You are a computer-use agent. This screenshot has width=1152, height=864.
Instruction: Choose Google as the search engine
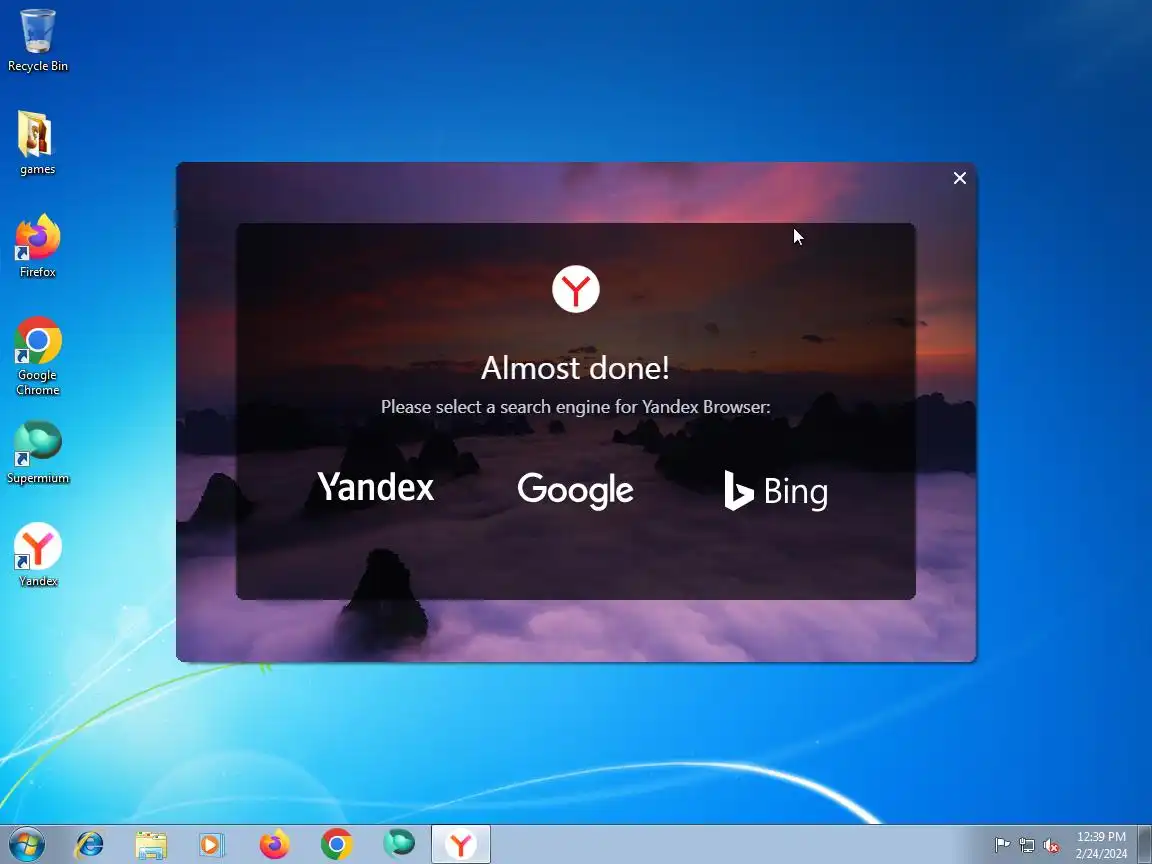coord(575,490)
